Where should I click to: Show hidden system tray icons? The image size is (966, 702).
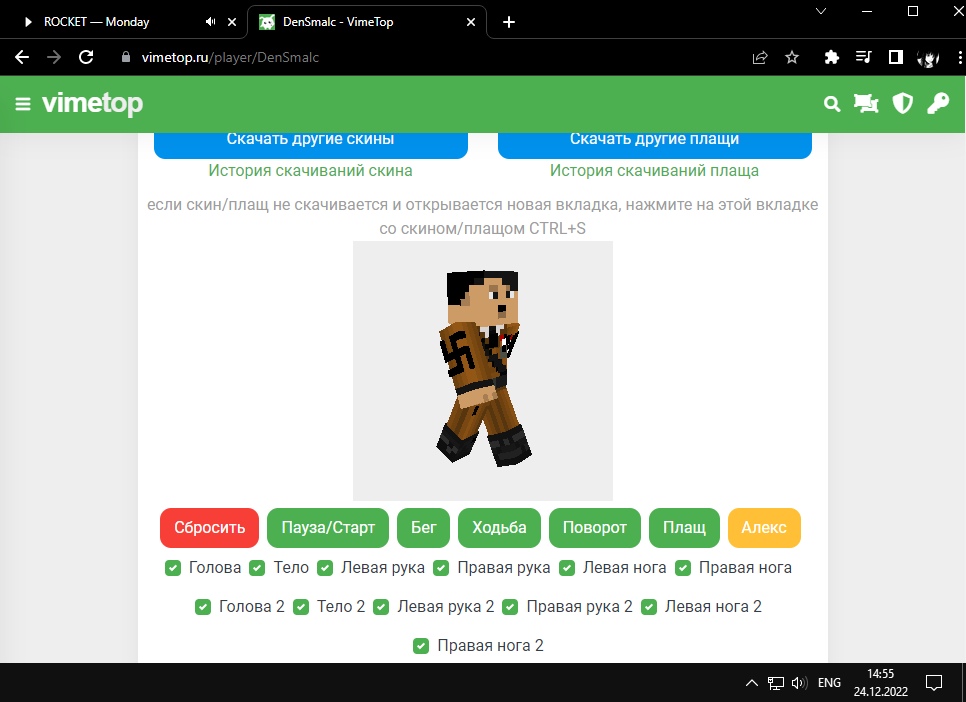(751, 684)
